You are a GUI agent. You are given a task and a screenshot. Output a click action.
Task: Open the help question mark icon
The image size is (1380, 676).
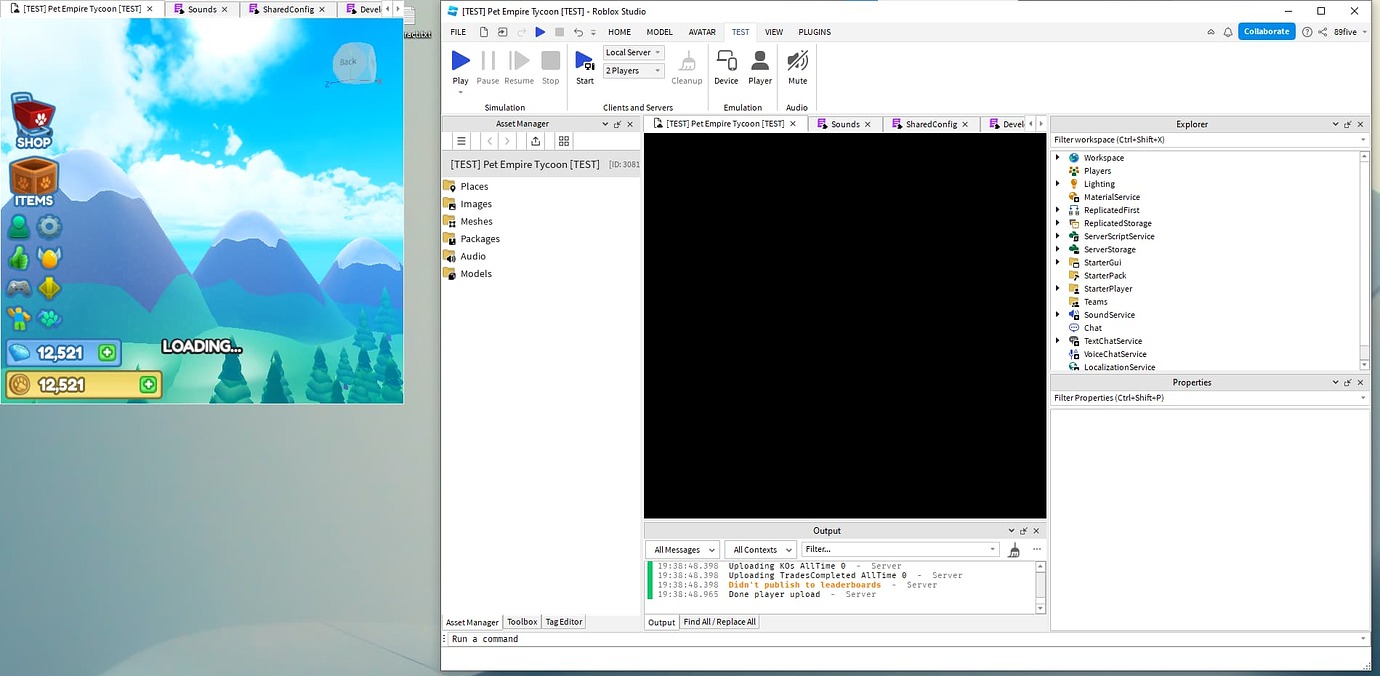[1307, 32]
